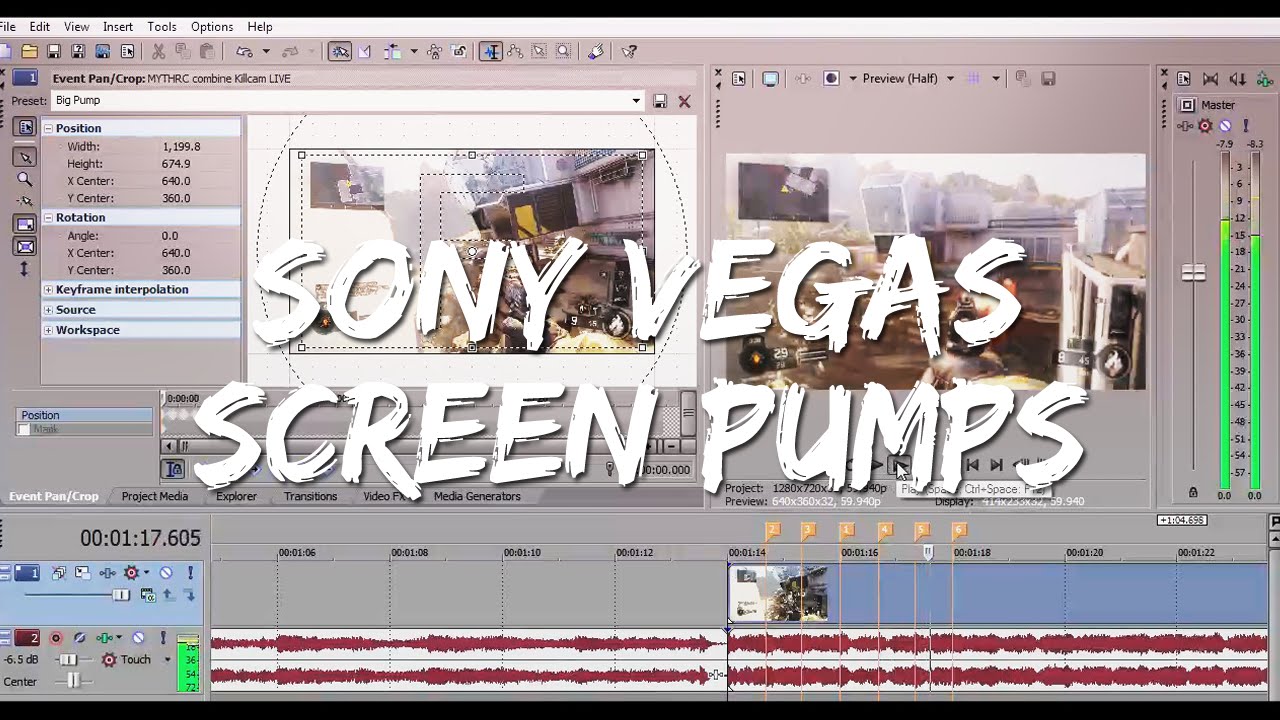Open Video Output FX in preview
The width and height of the screenshot is (1280, 720).
(802, 79)
